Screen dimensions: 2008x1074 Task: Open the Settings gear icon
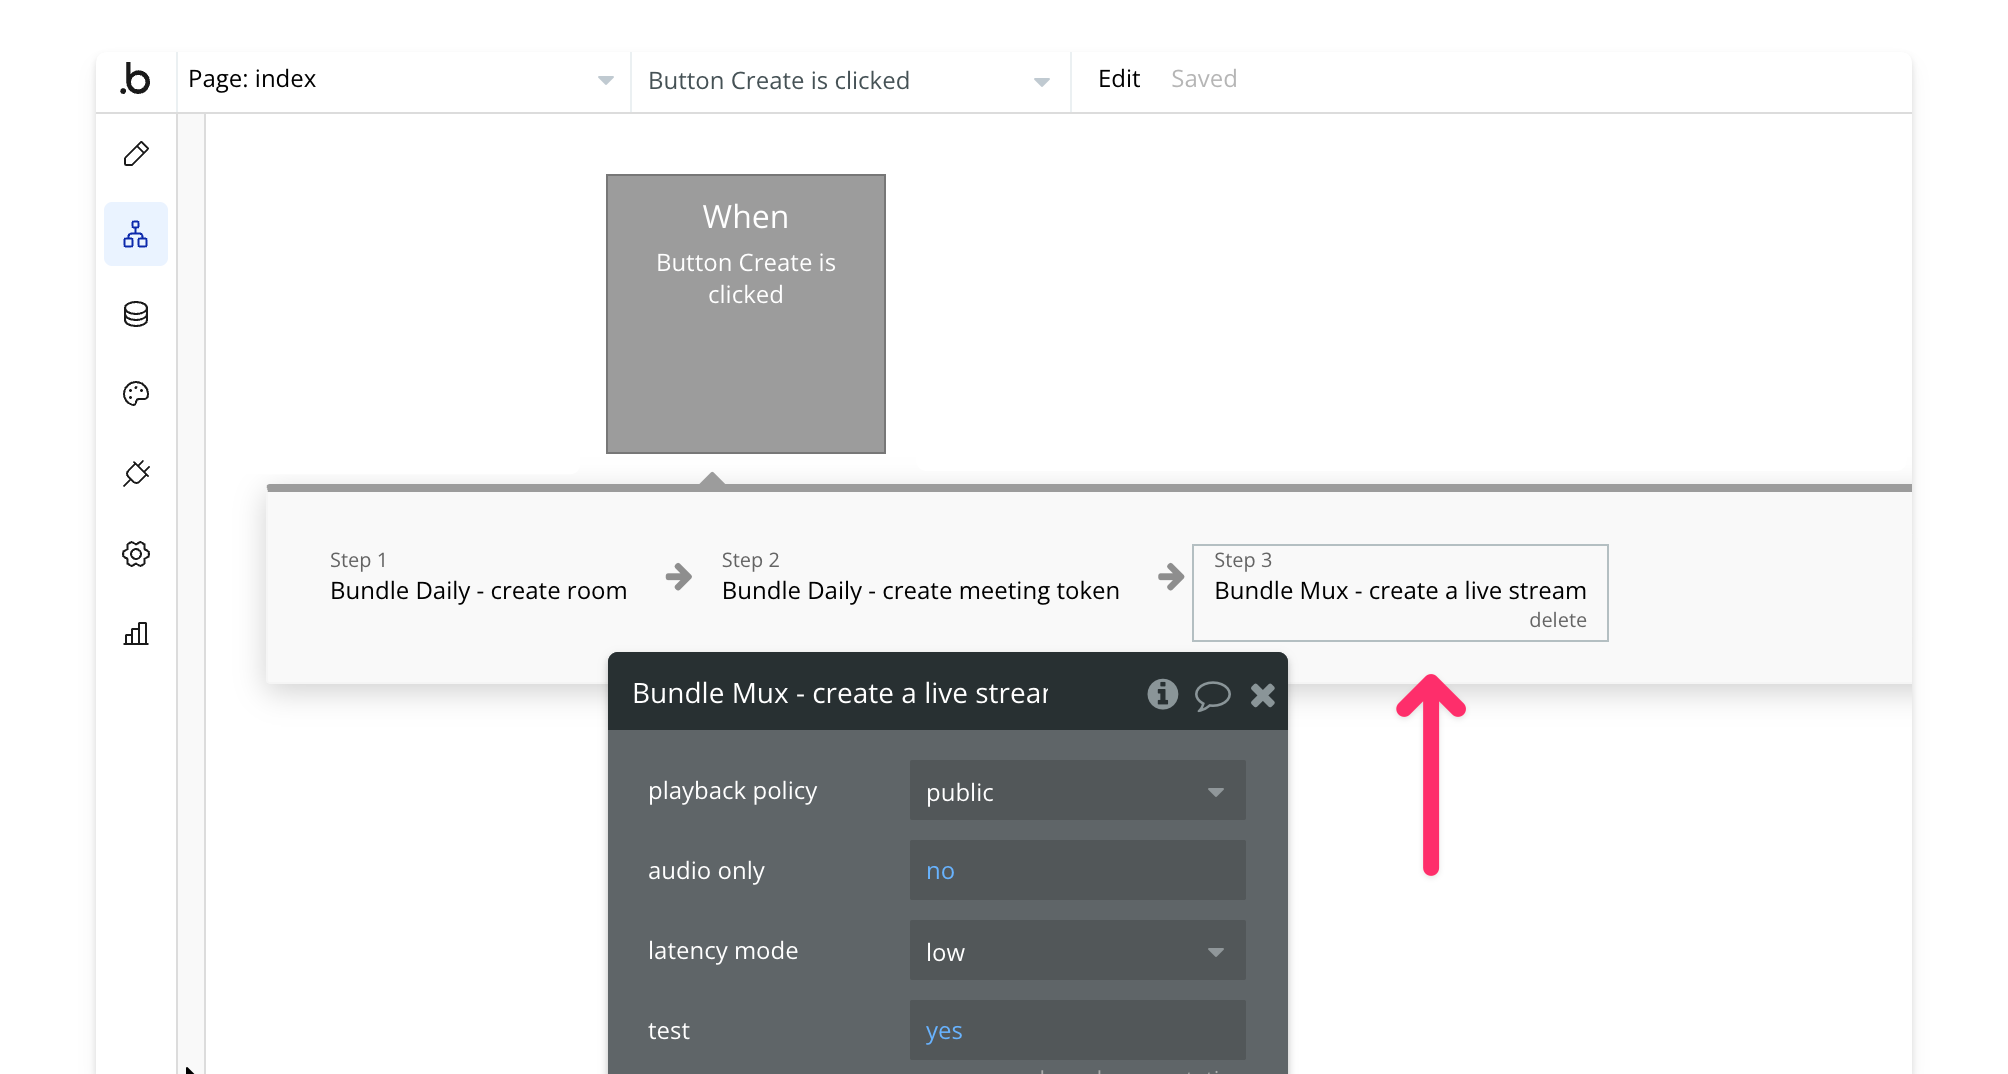[x=136, y=554]
